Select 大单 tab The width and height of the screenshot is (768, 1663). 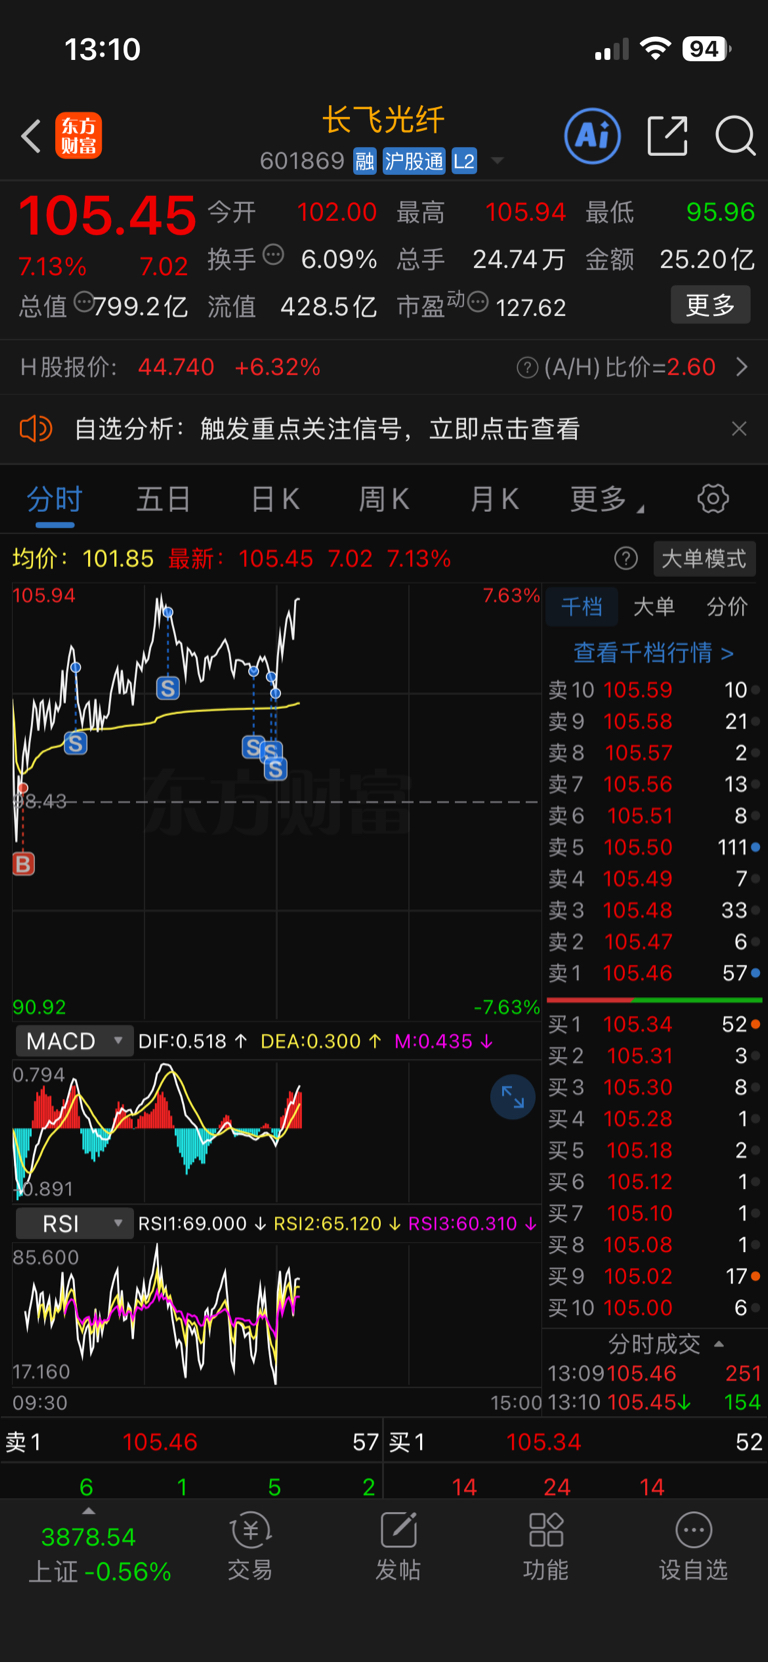coord(654,606)
